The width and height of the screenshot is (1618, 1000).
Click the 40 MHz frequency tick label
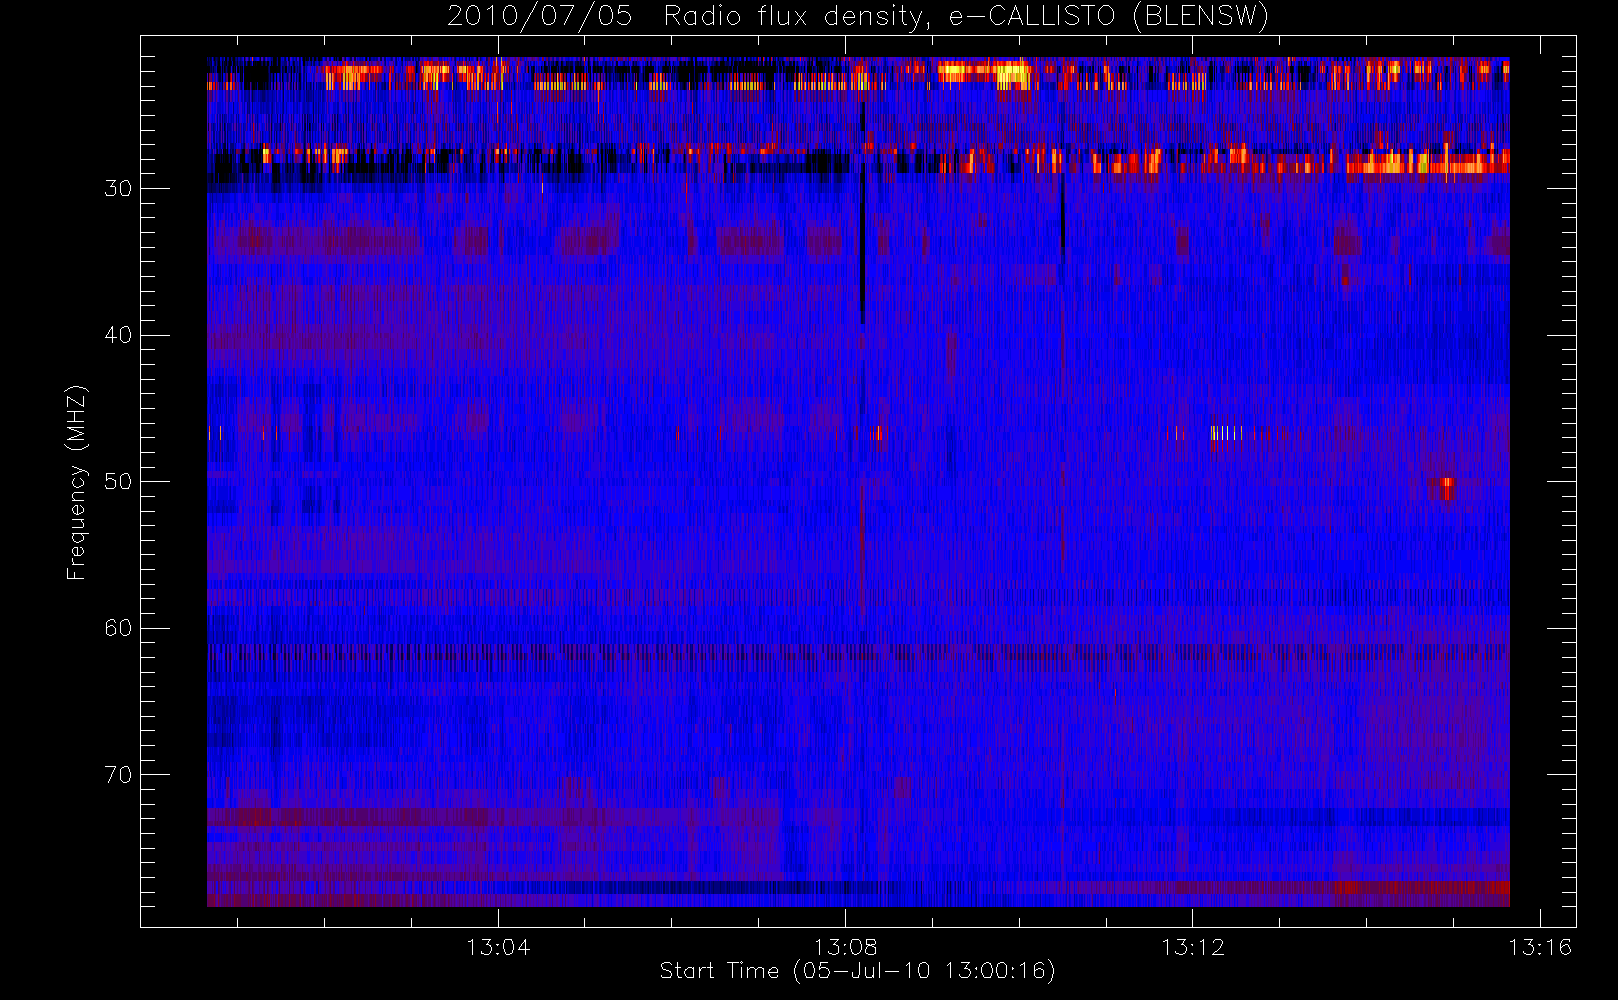click(x=118, y=335)
